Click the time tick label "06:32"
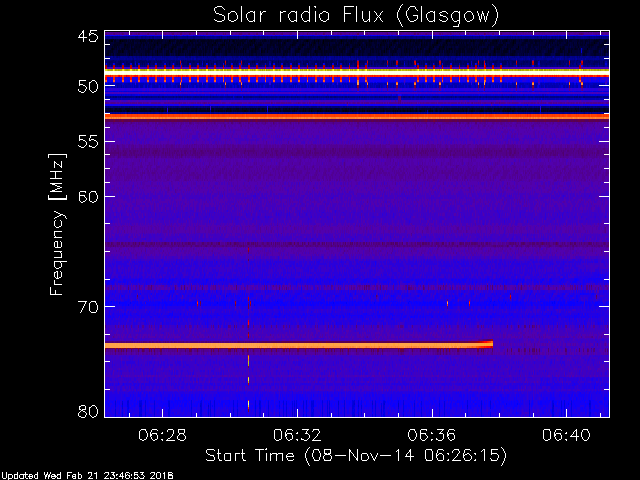Image resolution: width=640 pixels, height=480 pixels. pyautogui.click(x=297, y=435)
